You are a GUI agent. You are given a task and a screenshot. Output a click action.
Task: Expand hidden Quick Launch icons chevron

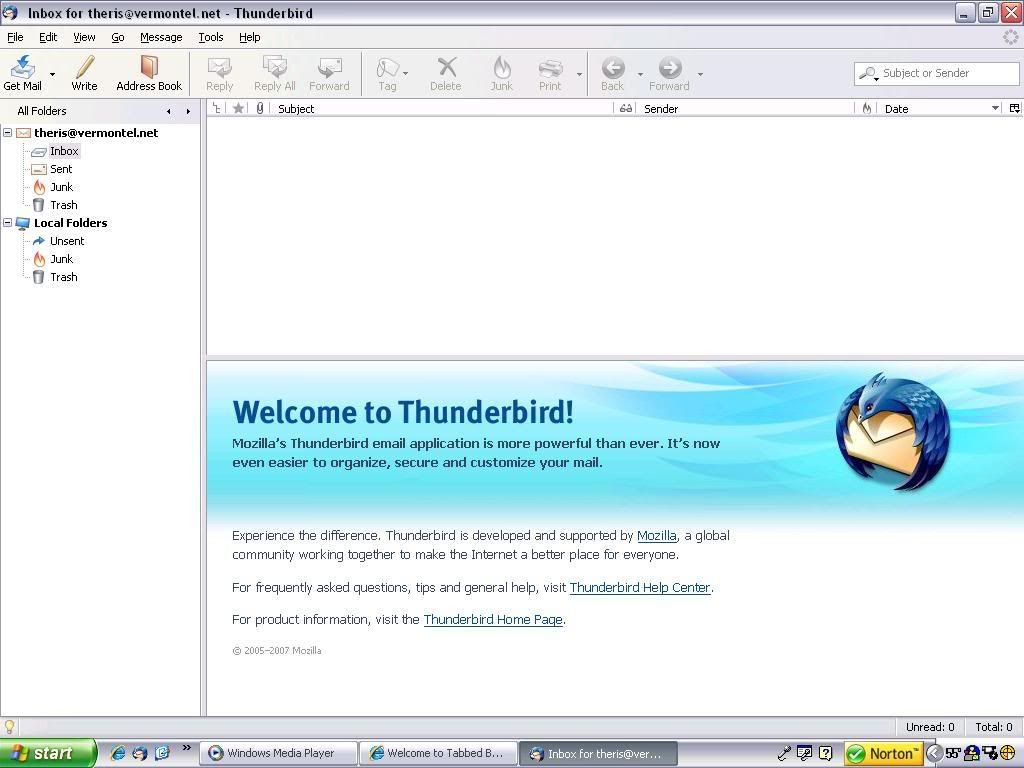(187, 748)
